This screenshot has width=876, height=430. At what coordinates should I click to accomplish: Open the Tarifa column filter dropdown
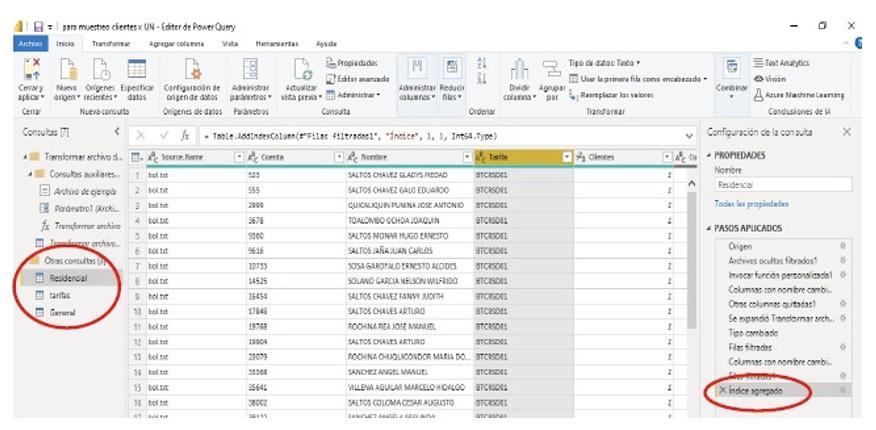coord(567,157)
